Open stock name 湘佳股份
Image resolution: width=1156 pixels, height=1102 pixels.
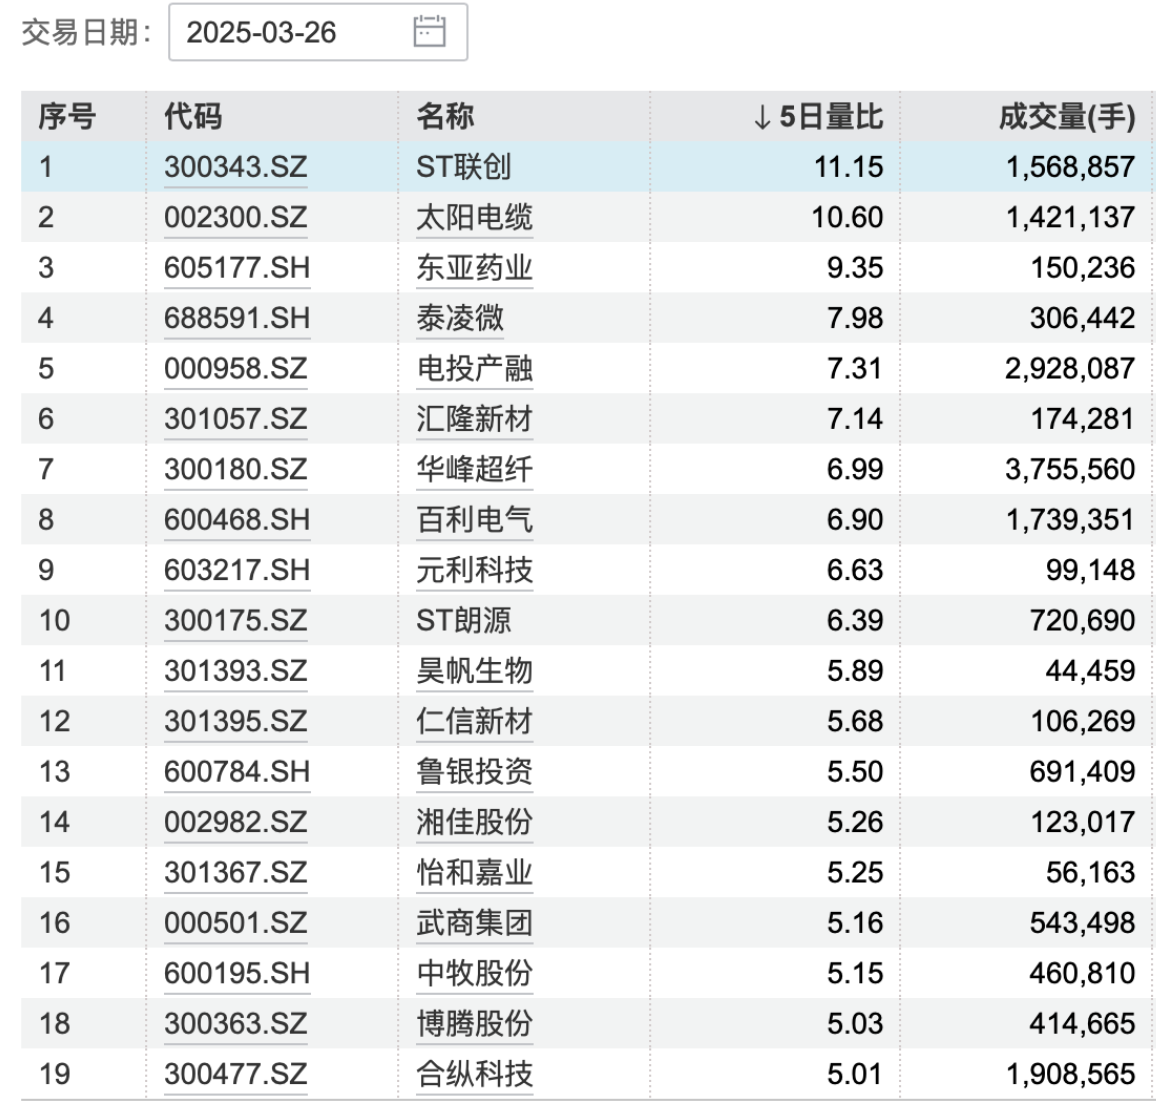coord(474,823)
